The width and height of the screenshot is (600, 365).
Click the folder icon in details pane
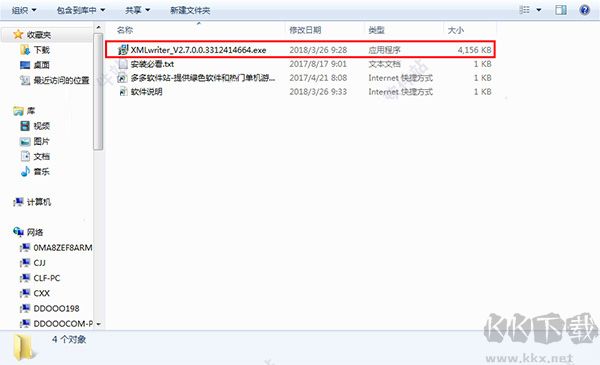24,347
